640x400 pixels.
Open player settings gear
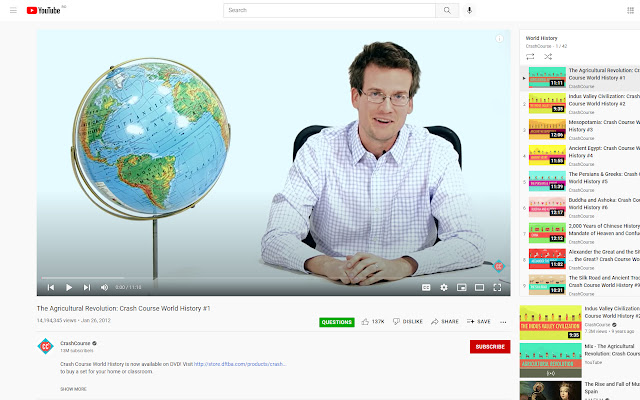pyautogui.click(x=444, y=287)
